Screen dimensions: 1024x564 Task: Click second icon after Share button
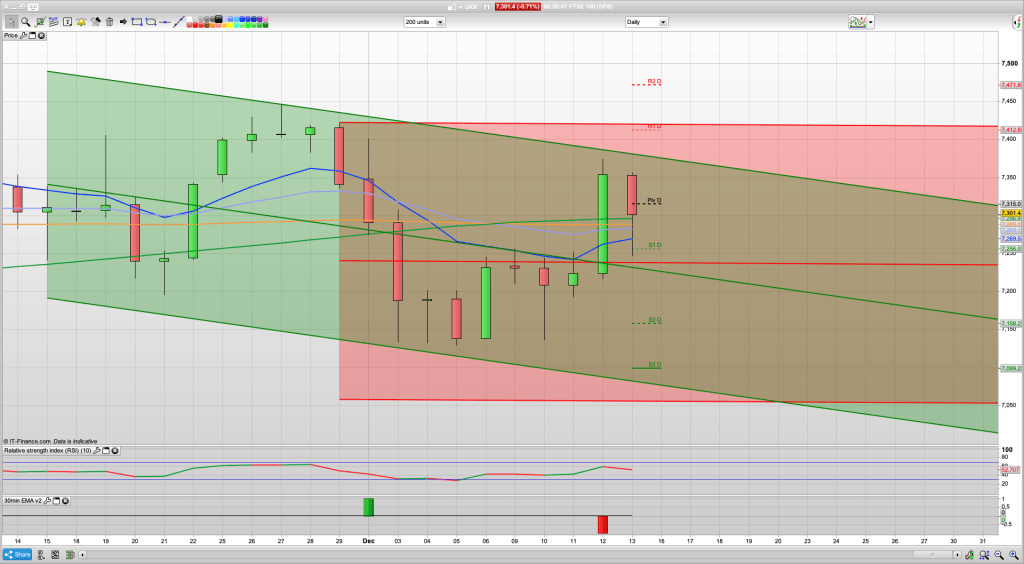(x=55, y=555)
